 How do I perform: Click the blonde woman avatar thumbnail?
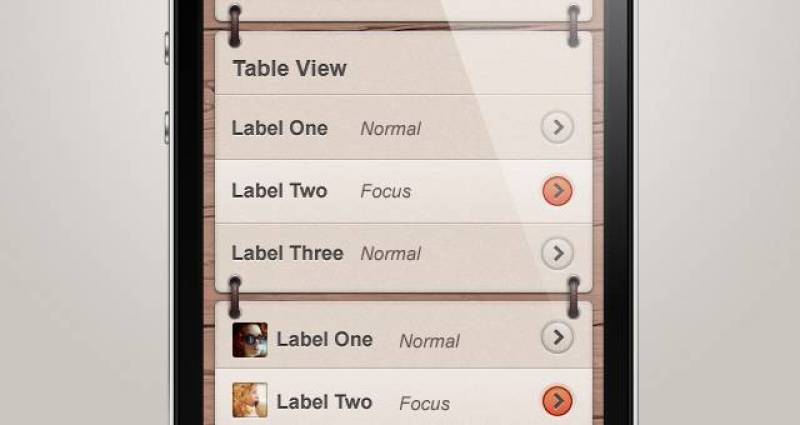click(x=249, y=401)
